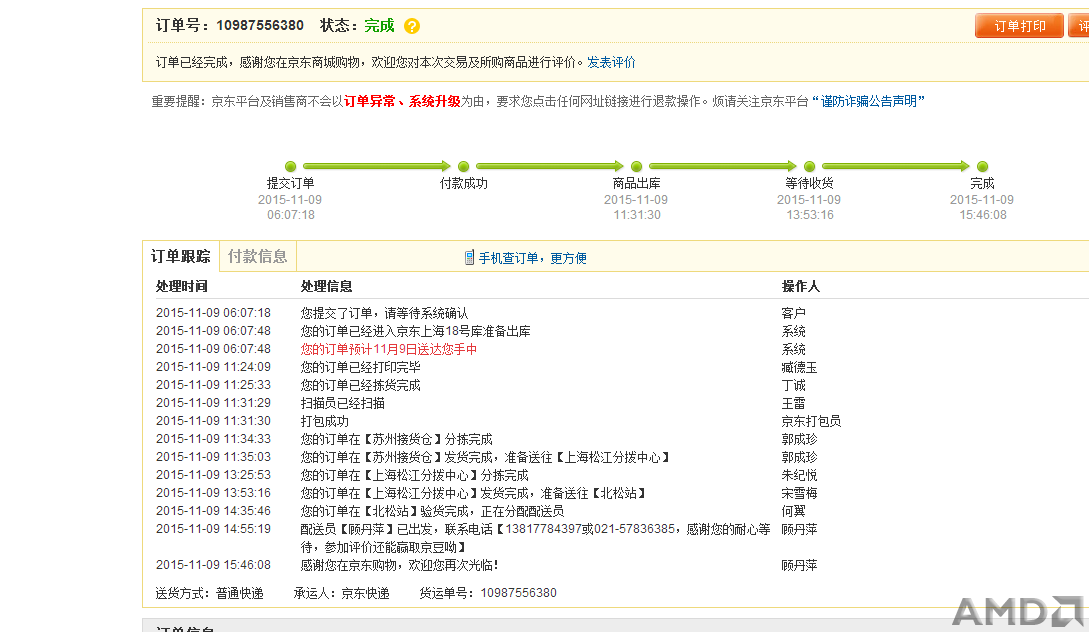1089x632 pixels.
Task: Click the 提交订单 progress dot
Action: pos(290,166)
